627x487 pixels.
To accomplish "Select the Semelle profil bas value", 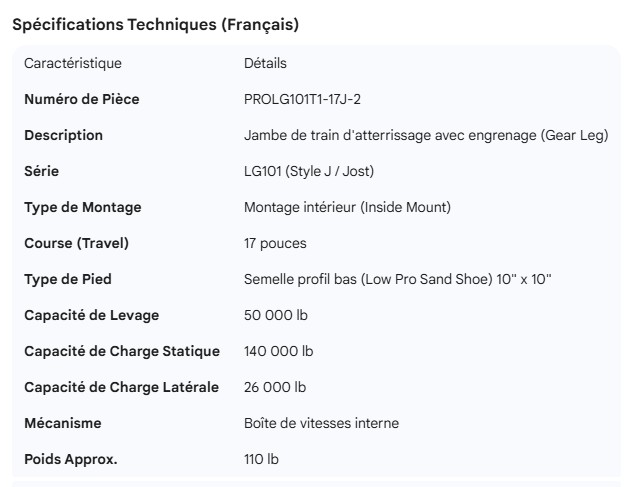I will pos(398,279).
